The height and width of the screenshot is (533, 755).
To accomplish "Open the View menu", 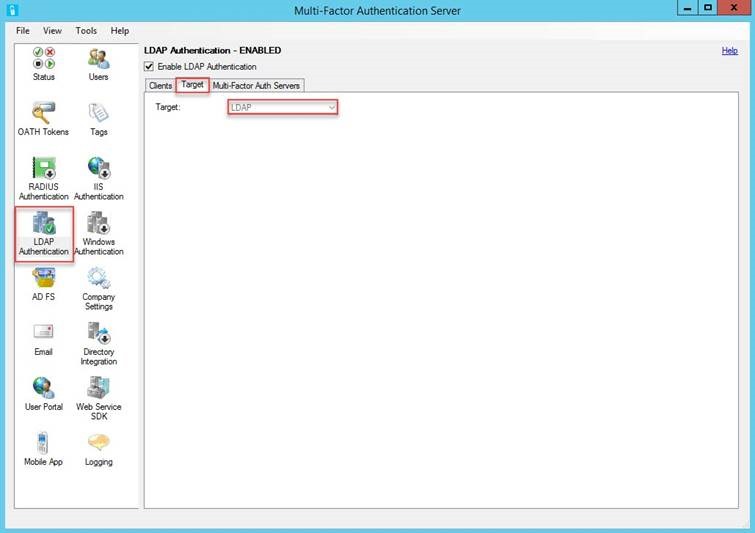I will [52, 30].
